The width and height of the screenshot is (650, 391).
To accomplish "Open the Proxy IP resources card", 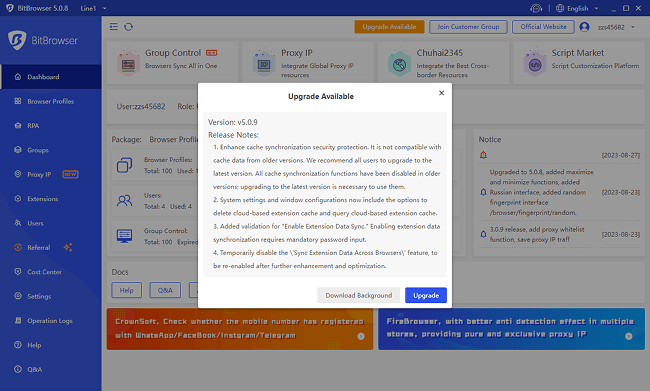I will [x=308, y=63].
